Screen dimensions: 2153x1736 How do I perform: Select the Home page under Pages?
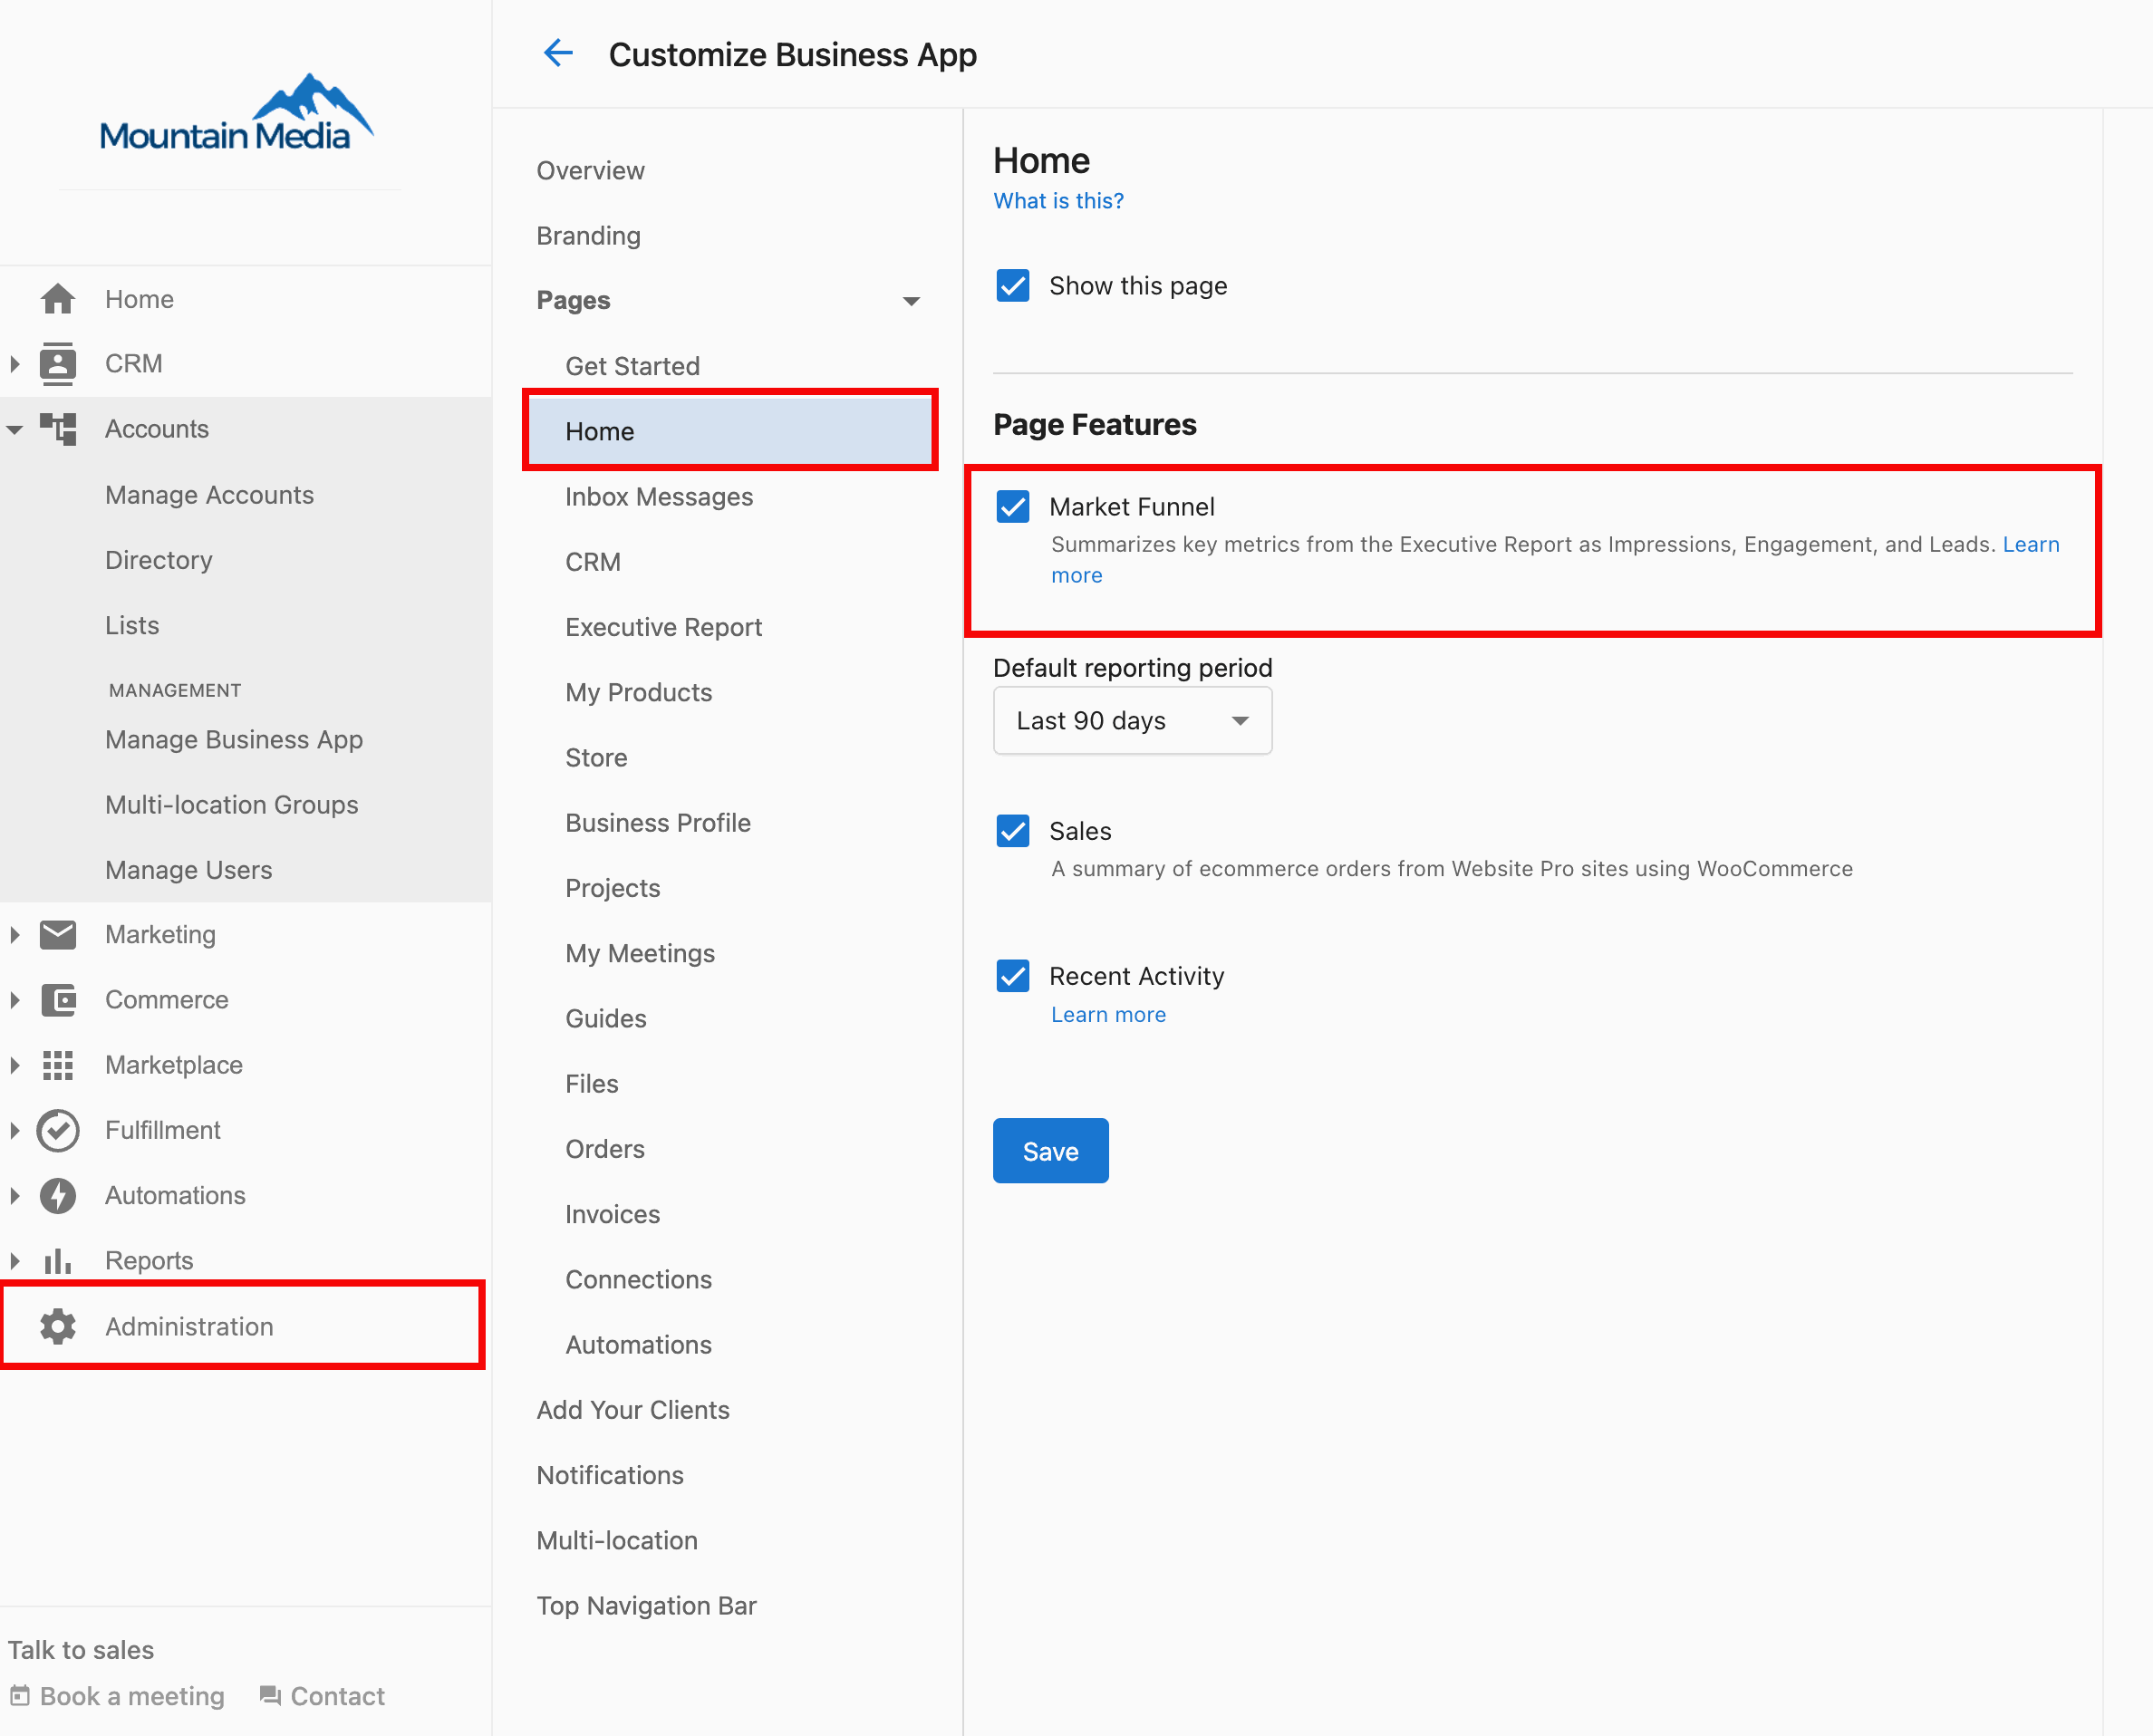coord(730,431)
